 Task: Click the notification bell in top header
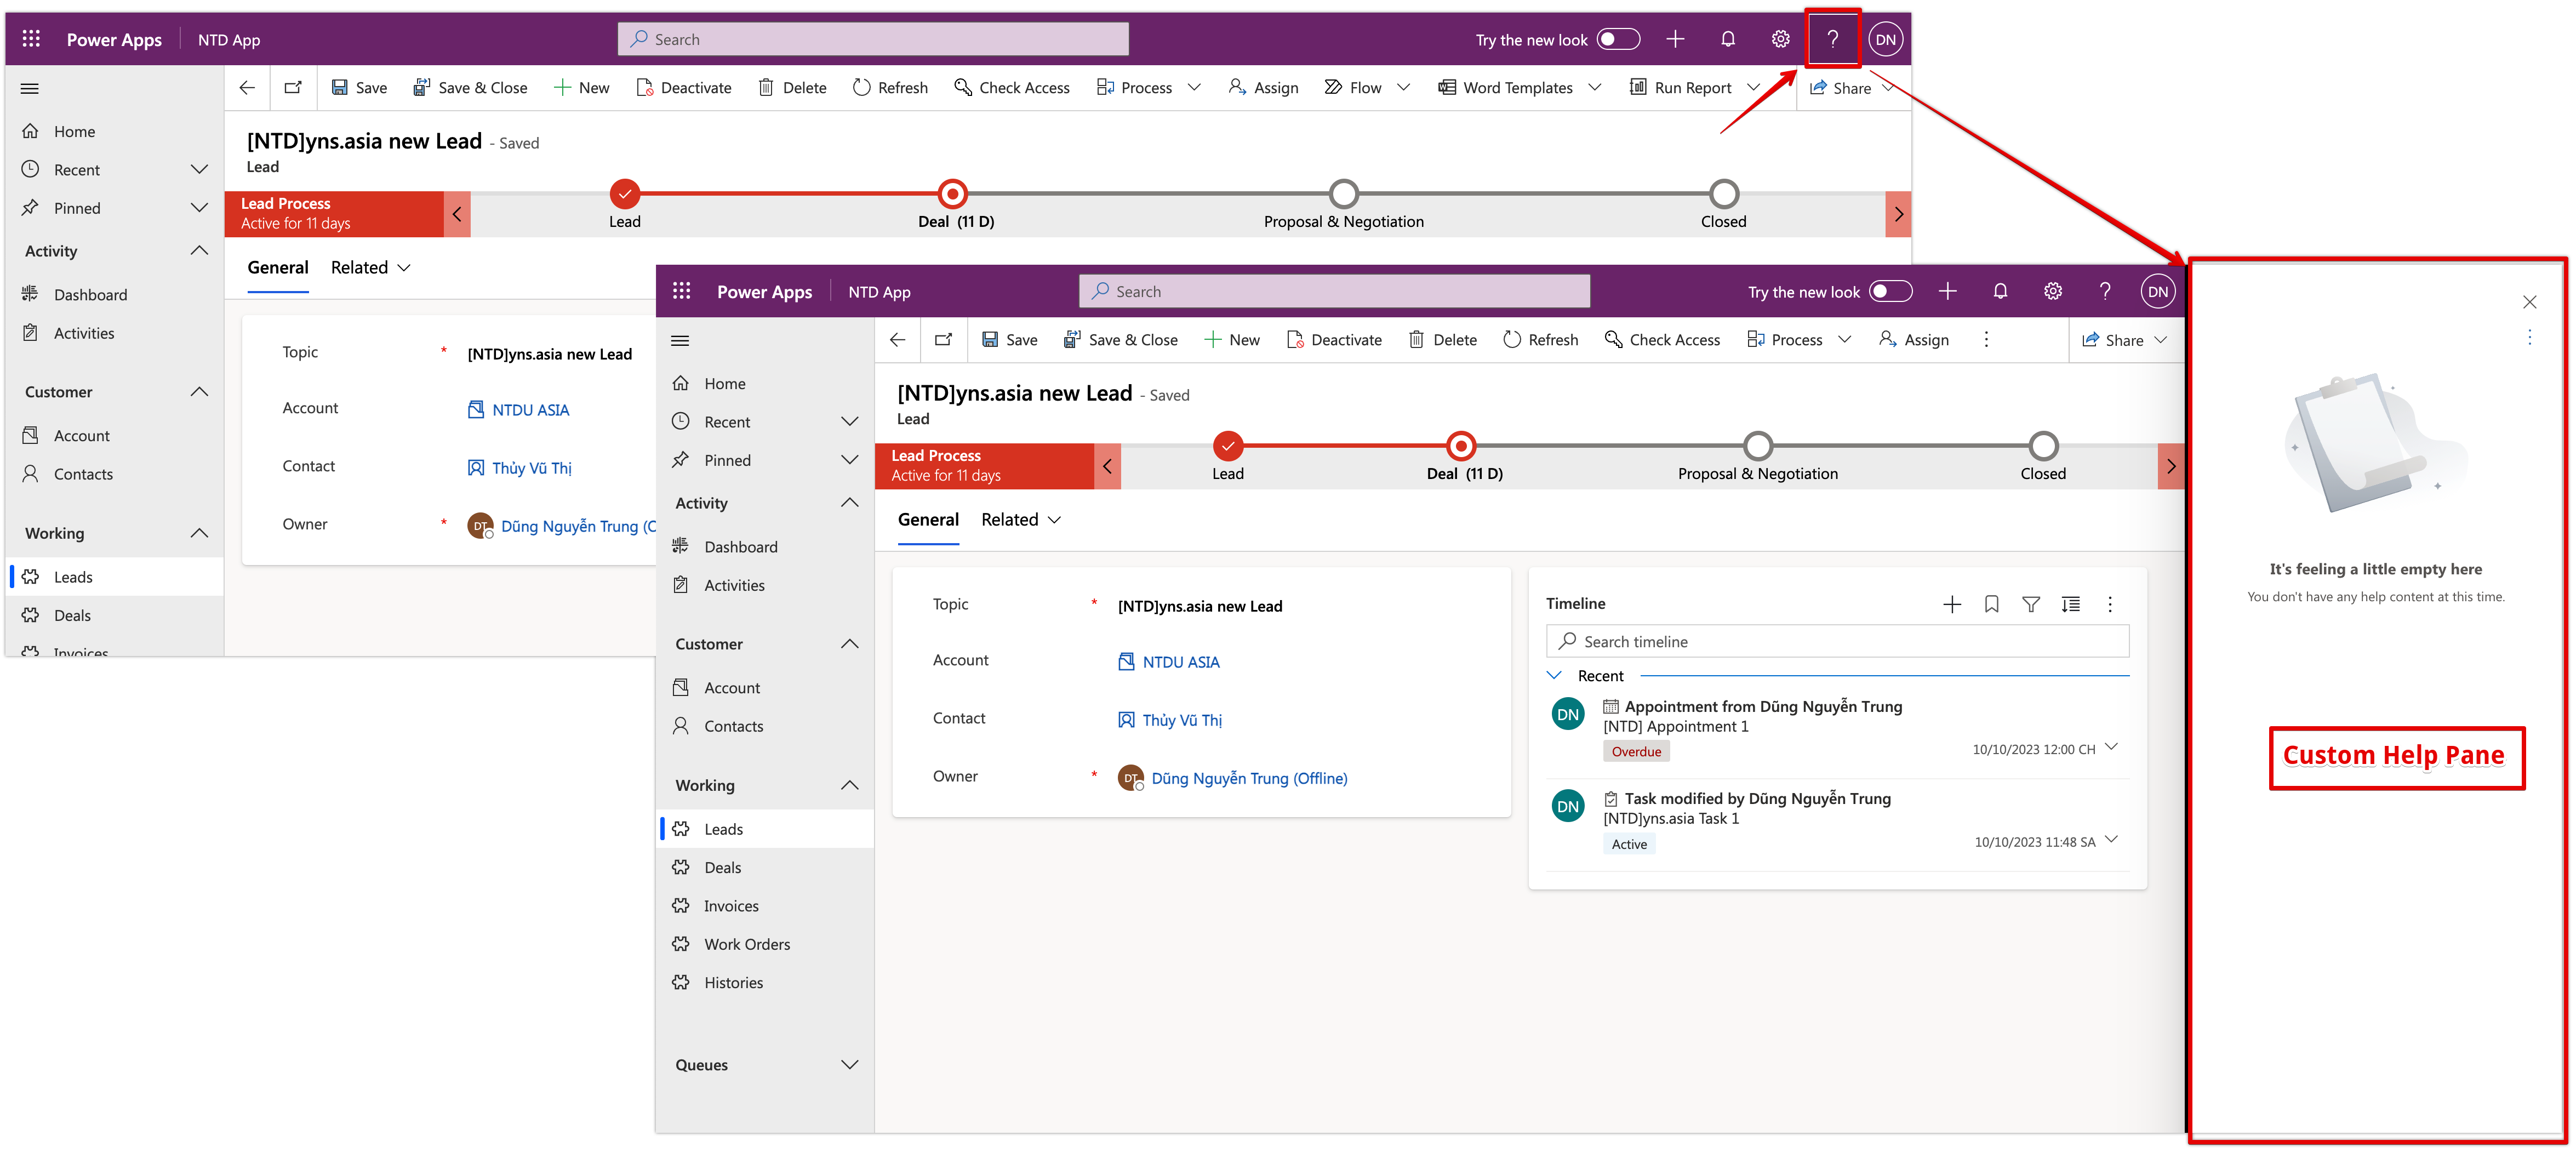[x=1728, y=39]
